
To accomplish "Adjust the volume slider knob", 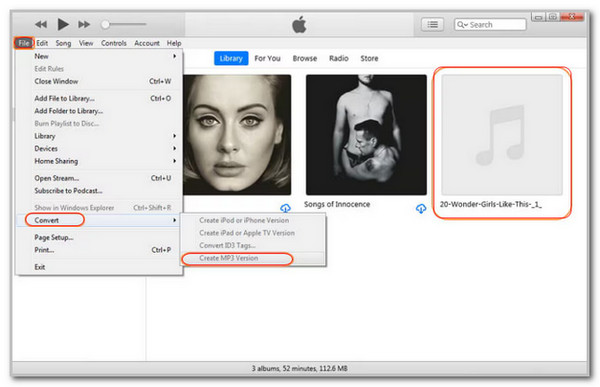I will click(105, 24).
